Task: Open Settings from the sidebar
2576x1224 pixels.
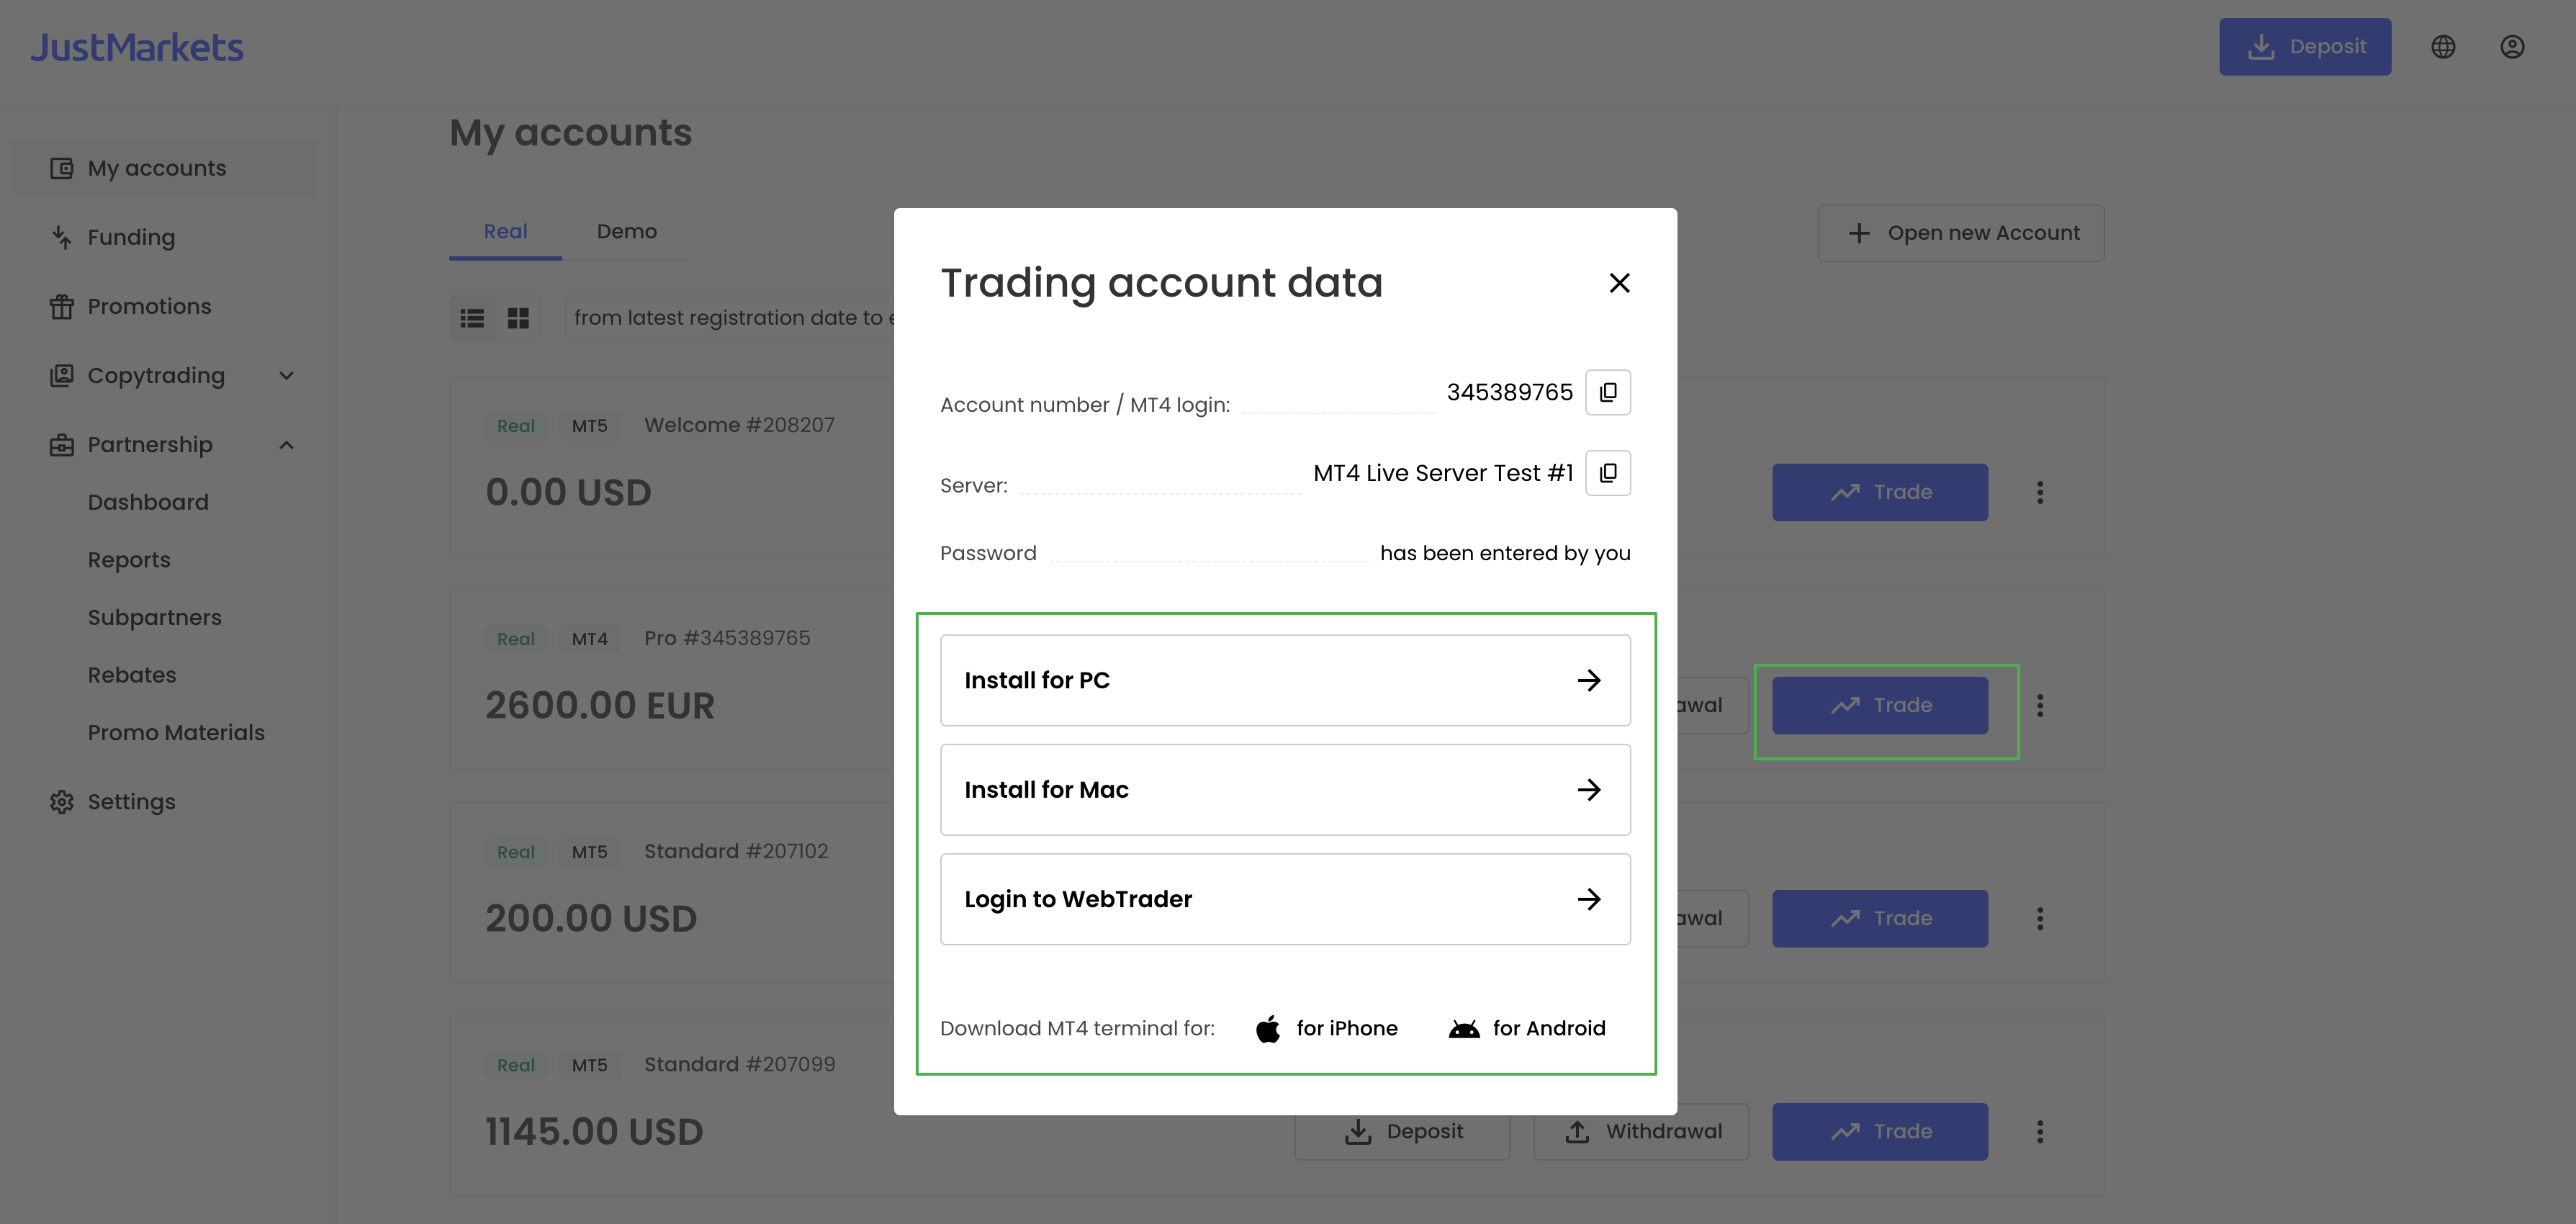Action: pyautogui.click(x=131, y=802)
